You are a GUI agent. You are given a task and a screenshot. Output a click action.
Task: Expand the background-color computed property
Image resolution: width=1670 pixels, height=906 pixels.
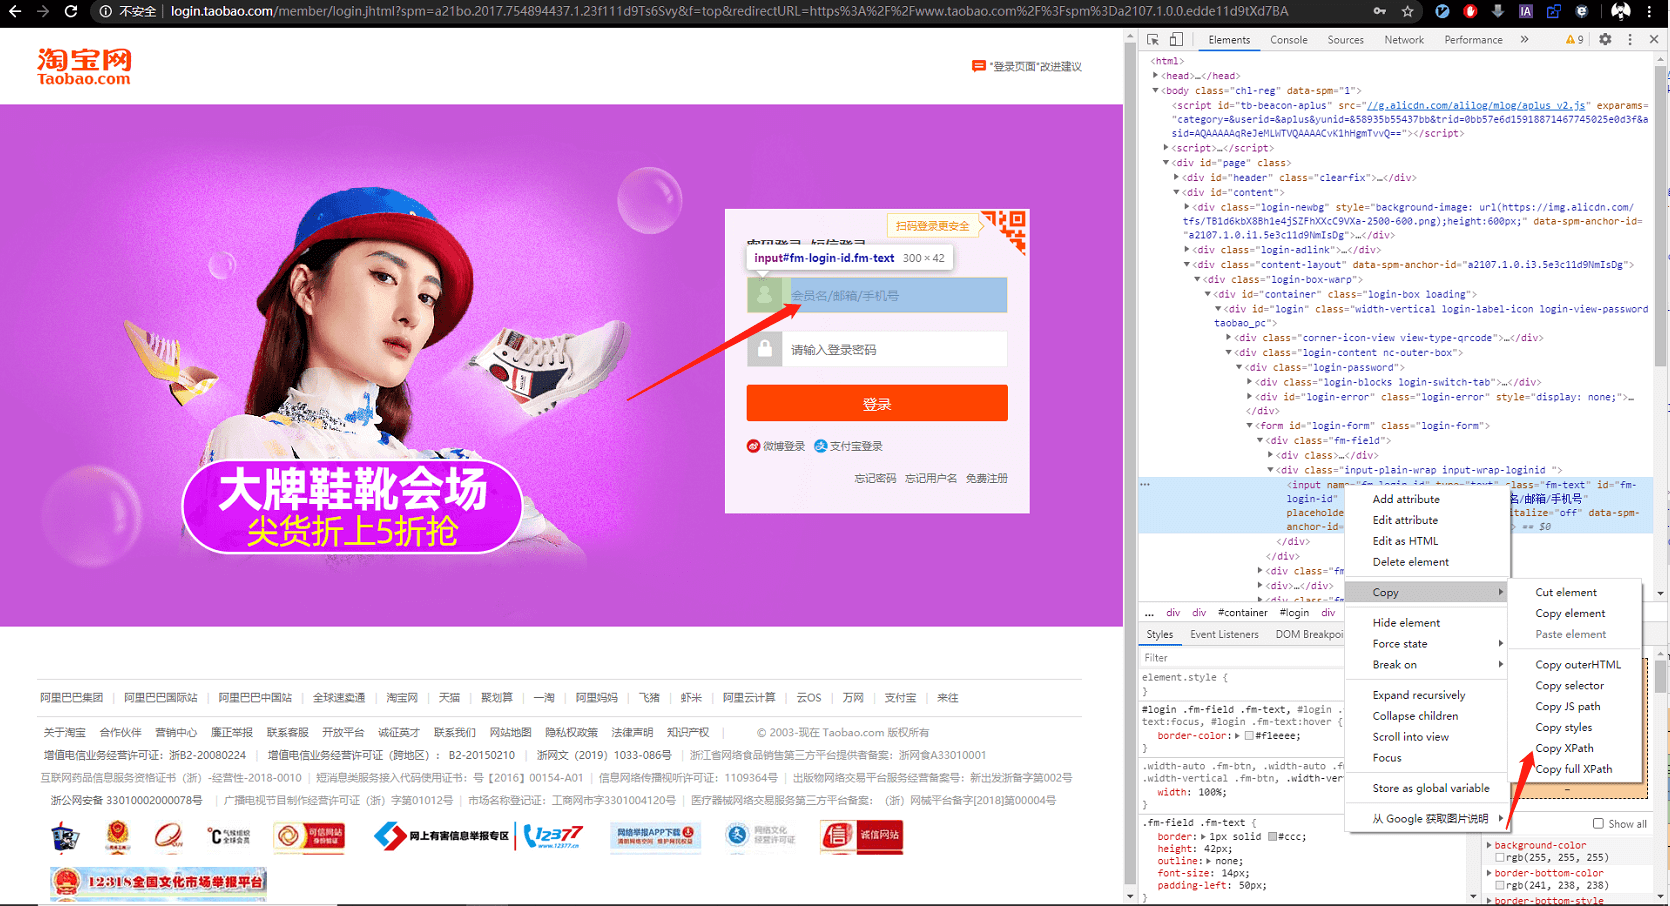pyautogui.click(x=1489, y=845)
